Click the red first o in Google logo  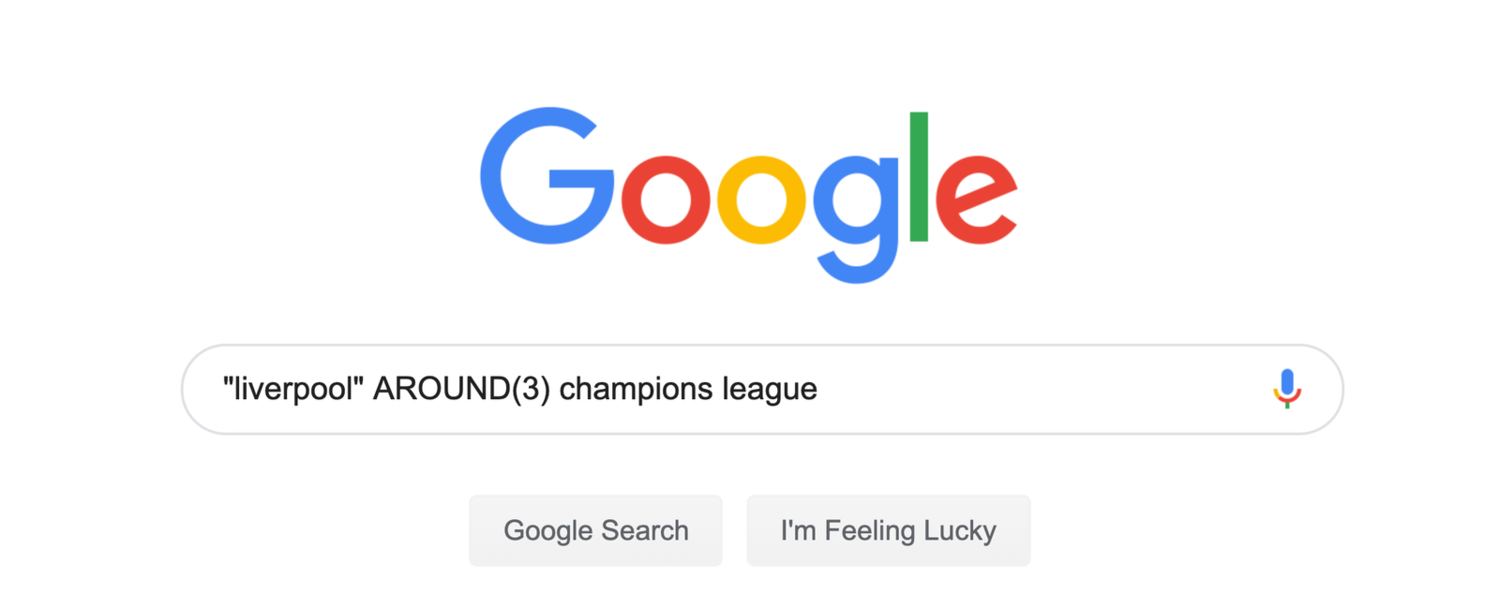(x=666, y=198)
